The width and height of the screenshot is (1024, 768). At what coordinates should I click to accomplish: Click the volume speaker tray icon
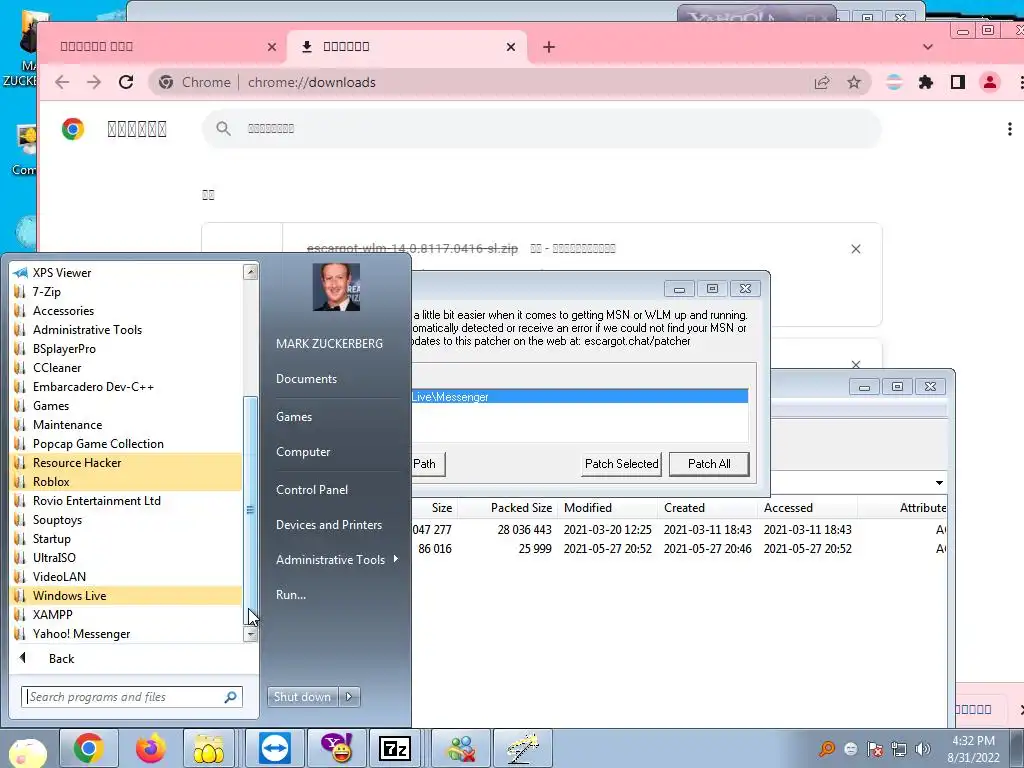[x=923, y=749]
